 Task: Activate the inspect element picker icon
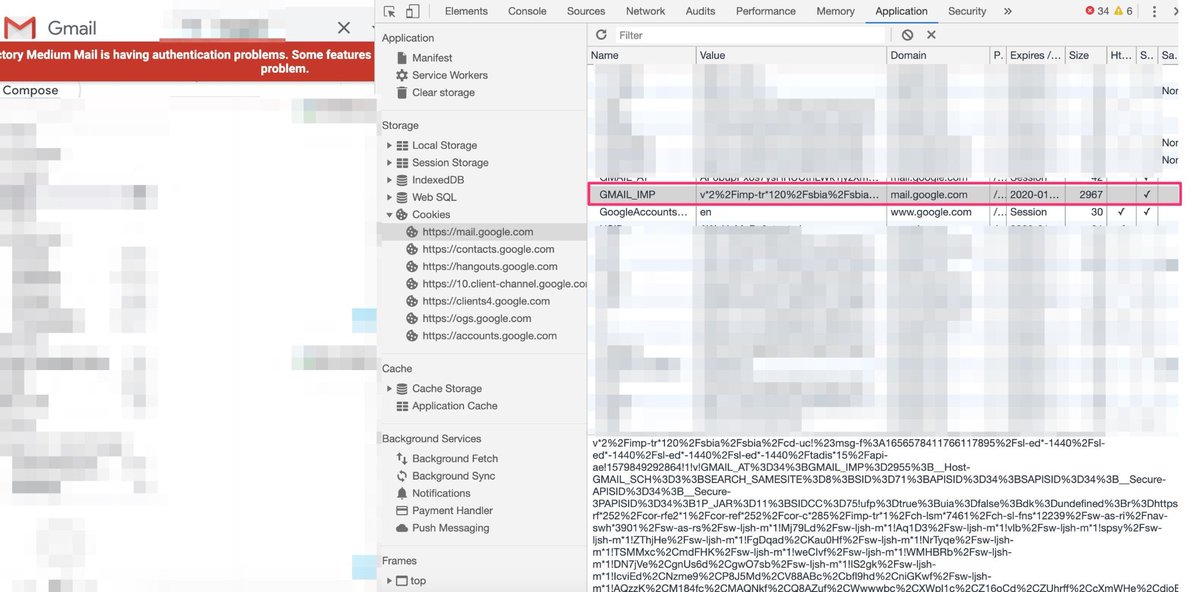tap(390, 11)
